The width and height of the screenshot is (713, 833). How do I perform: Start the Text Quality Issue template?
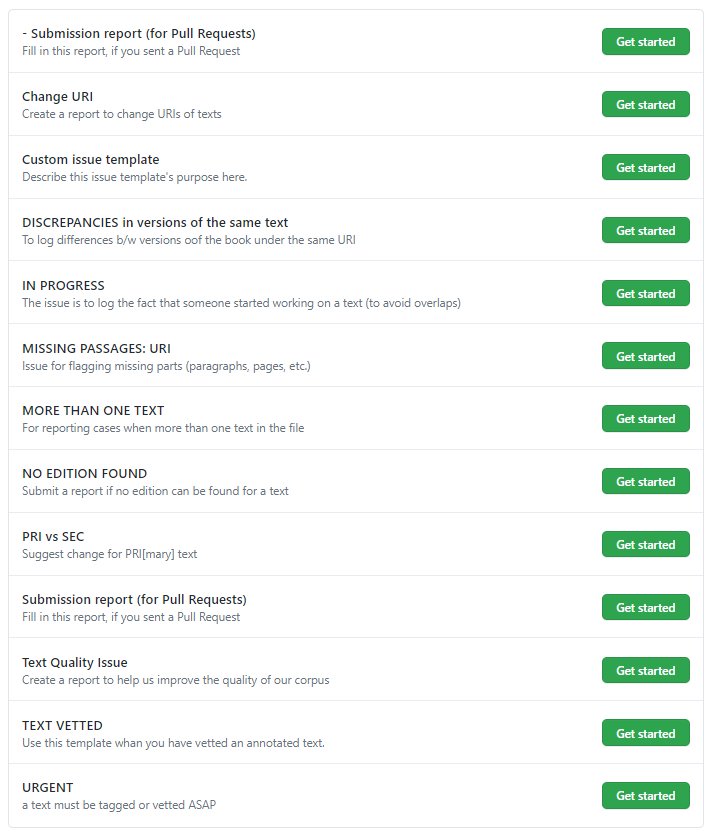645,671
